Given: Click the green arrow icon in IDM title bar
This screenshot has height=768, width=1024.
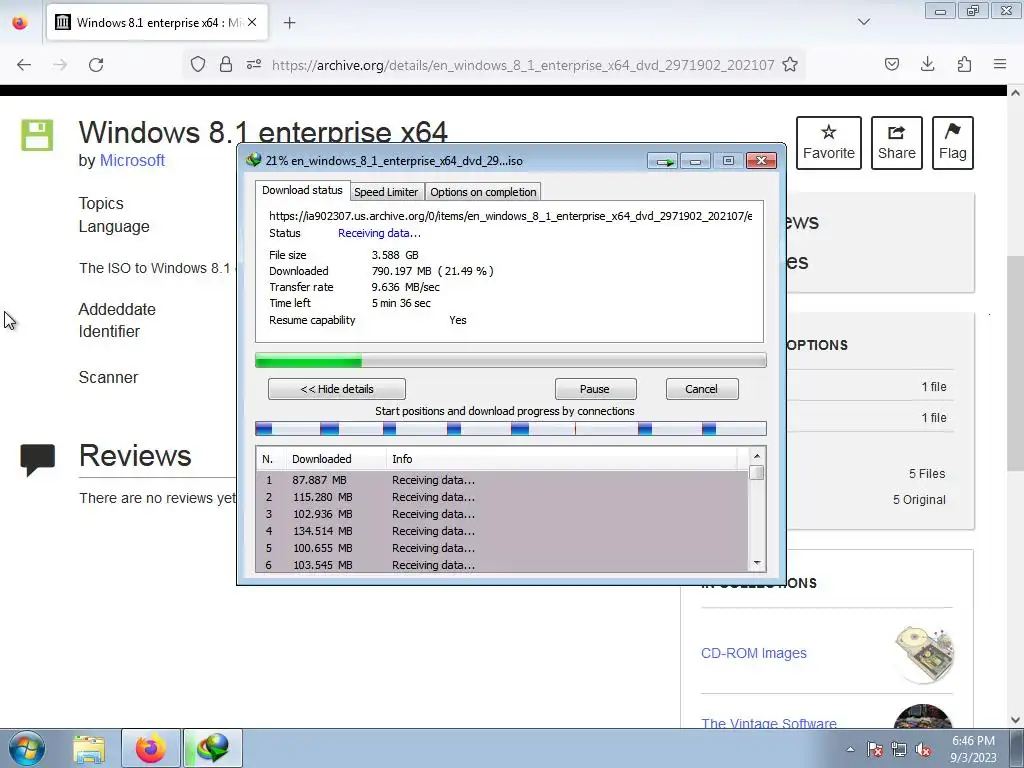Looking at the screenshot, I should tap(664, 161).
